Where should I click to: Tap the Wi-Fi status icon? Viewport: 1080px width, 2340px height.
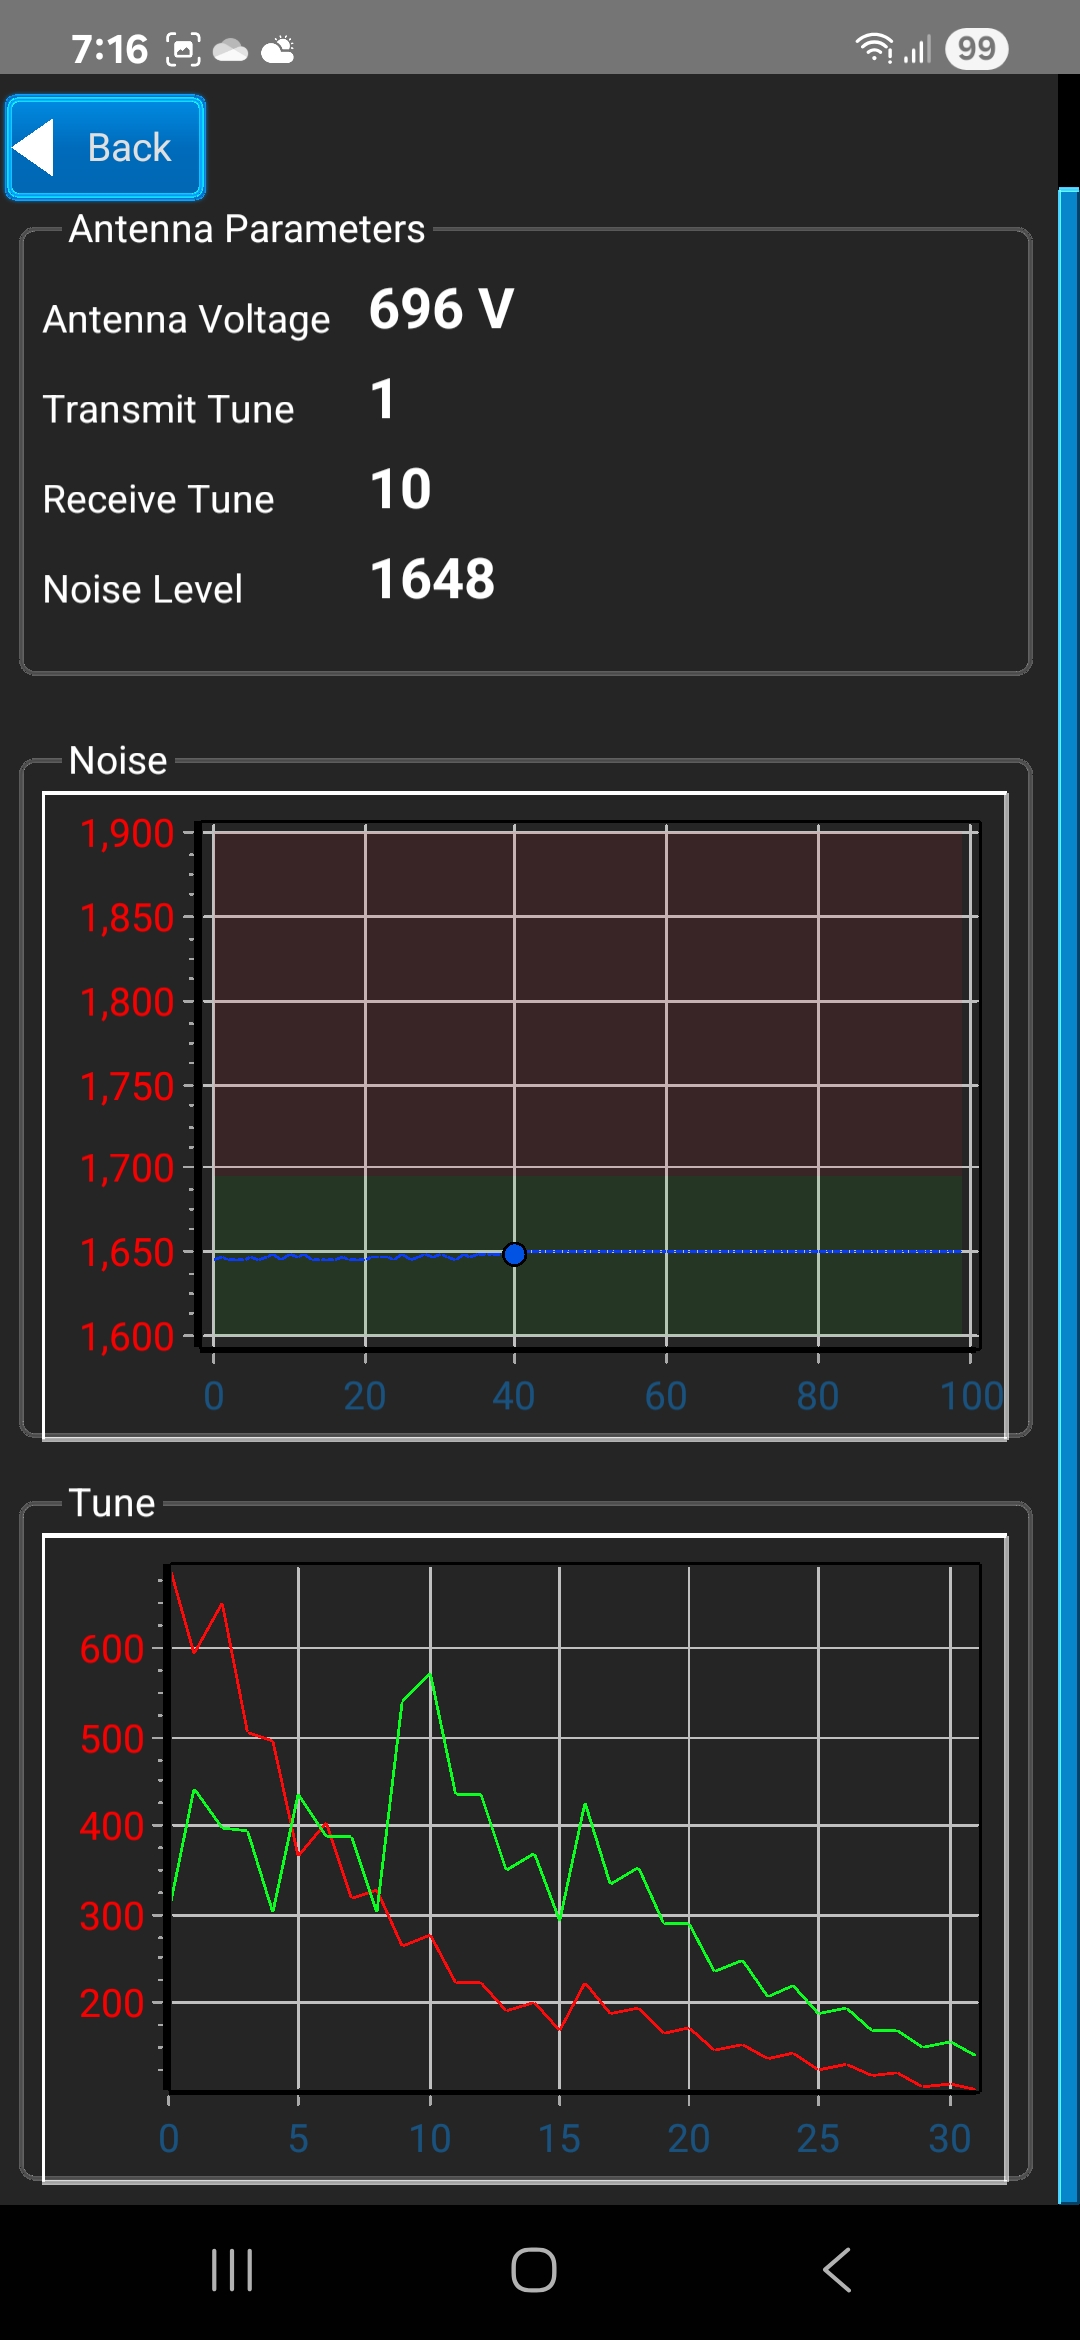click(x=873, y=48)
